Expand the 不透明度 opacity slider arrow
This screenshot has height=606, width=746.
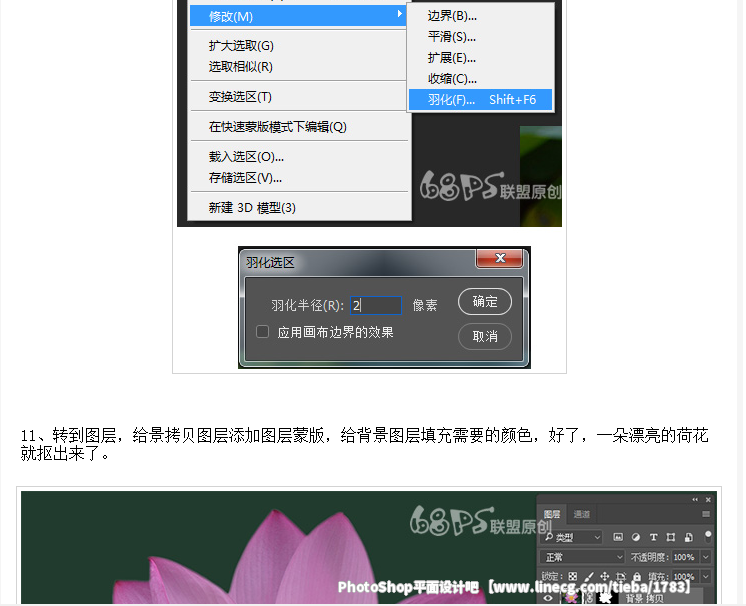pyautogui.click(x=706, y=557)
